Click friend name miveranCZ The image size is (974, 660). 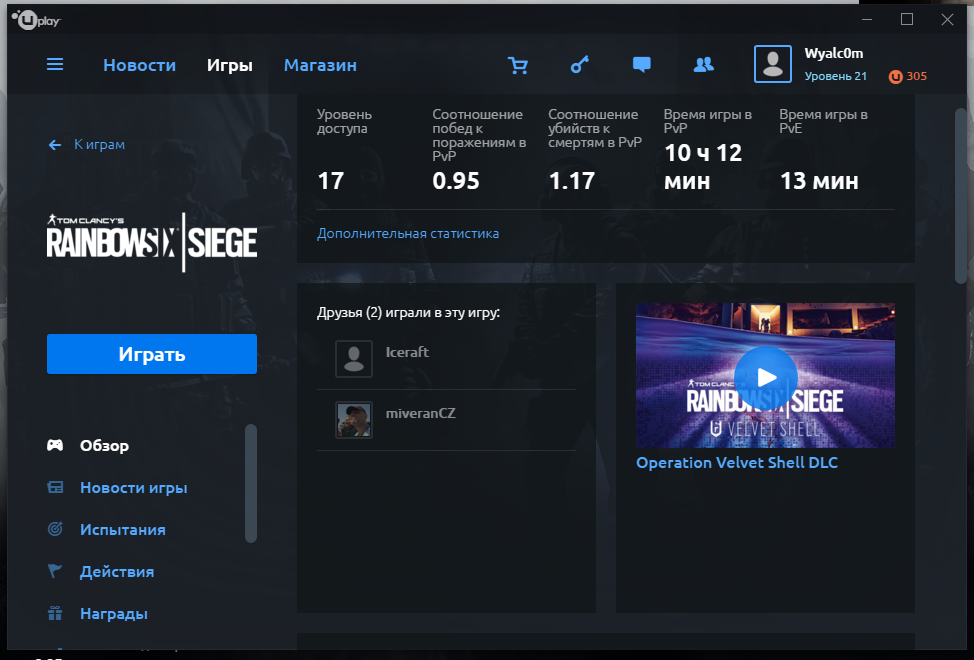tap(421, 413)
